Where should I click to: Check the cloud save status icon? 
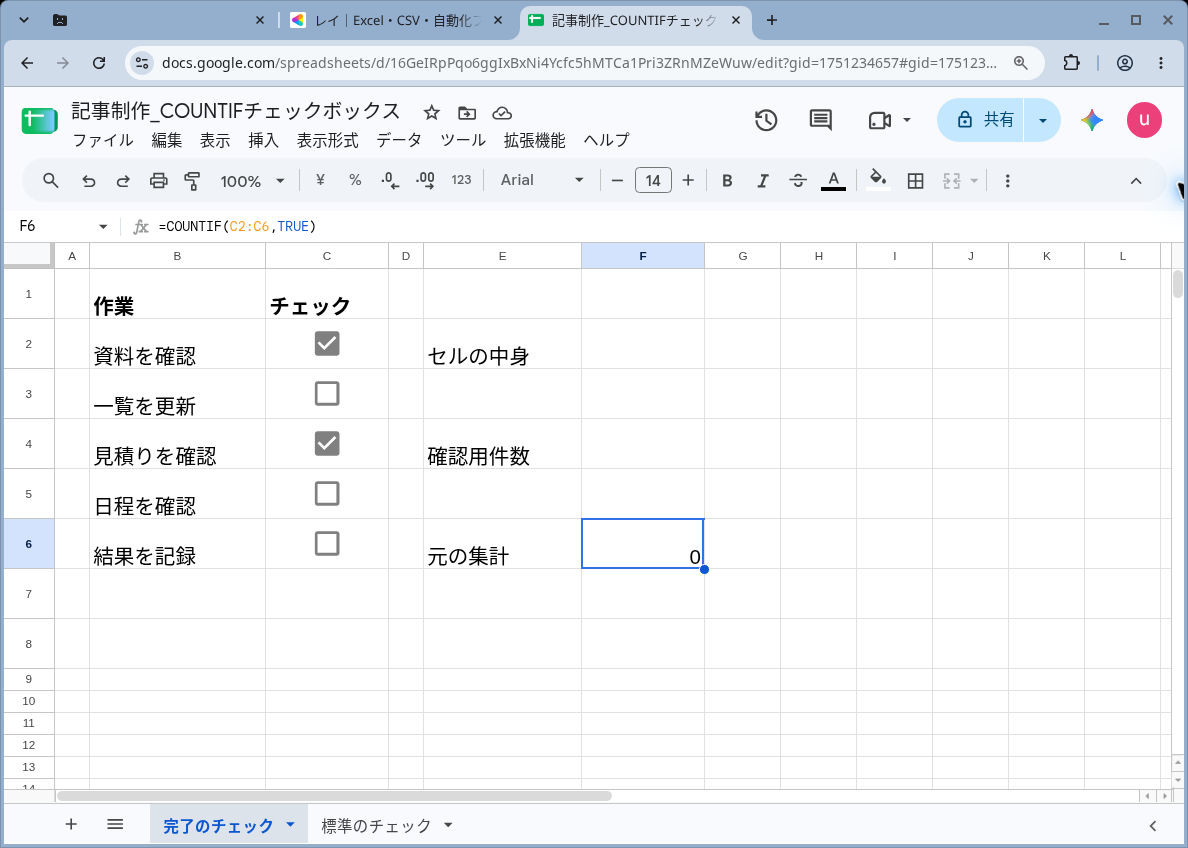(x=502, y=113)
